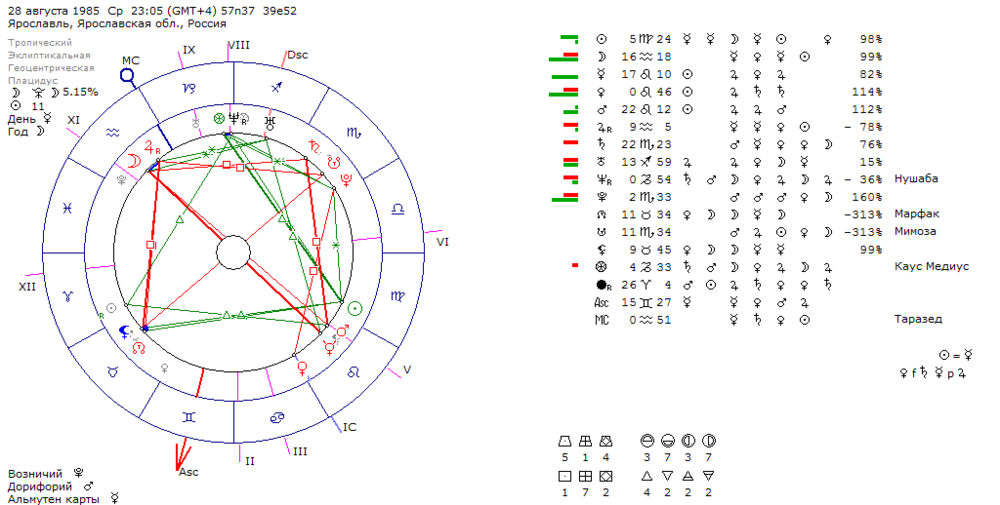
Task: Click the Libra sign glyph on zodiac ring
Action: pyautogui.click(x=398, y=209)
